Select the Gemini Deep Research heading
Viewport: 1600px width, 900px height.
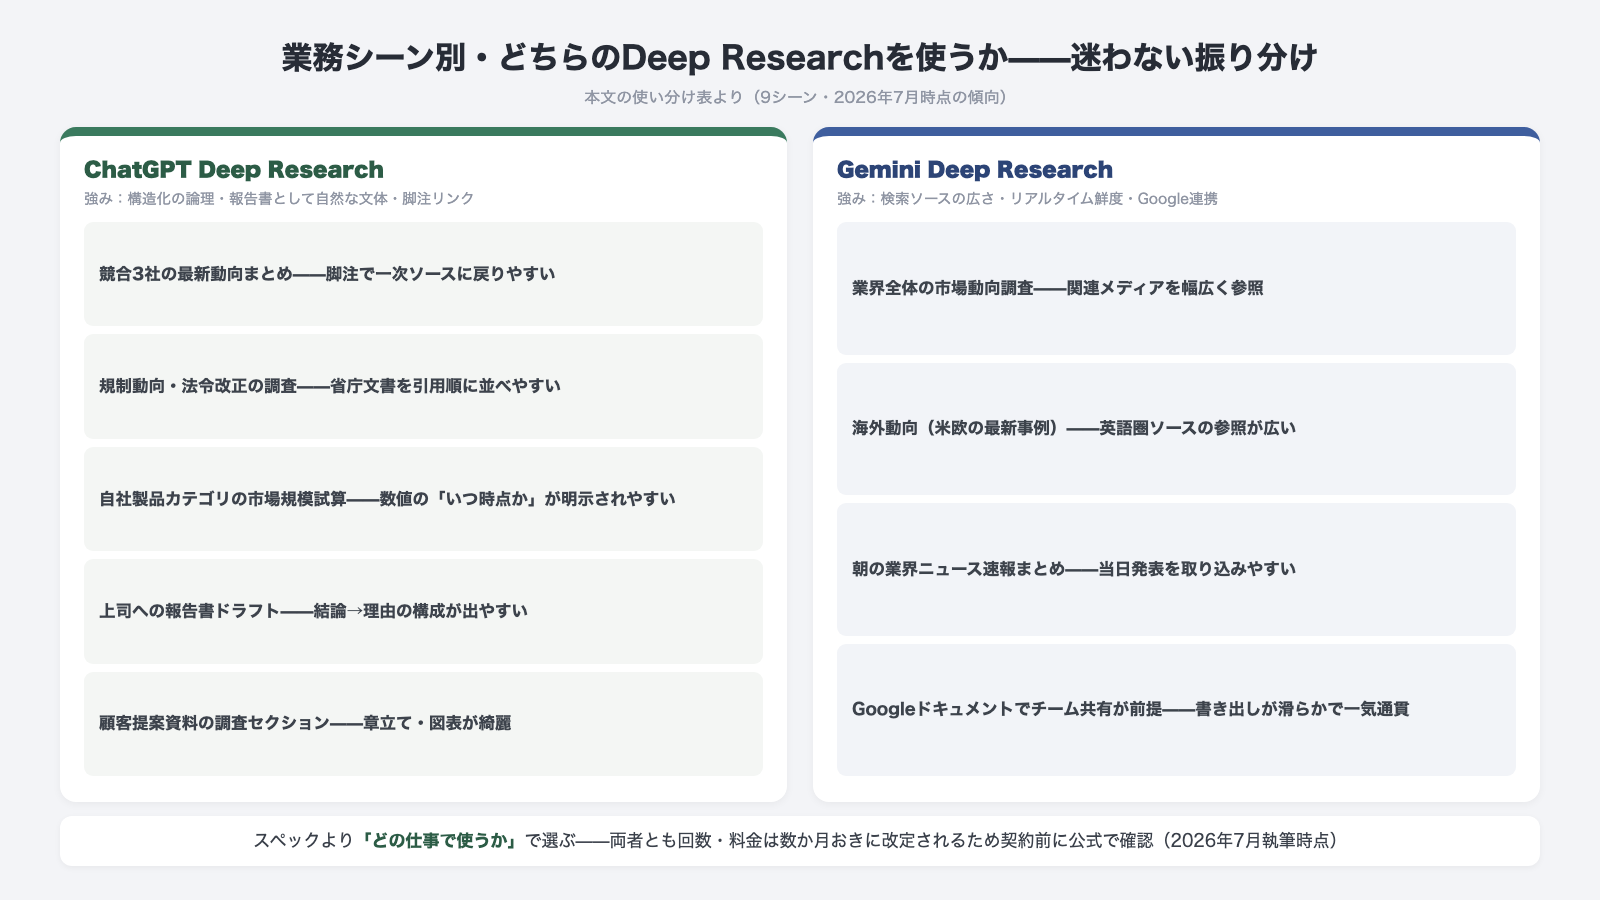coord(975,169)
